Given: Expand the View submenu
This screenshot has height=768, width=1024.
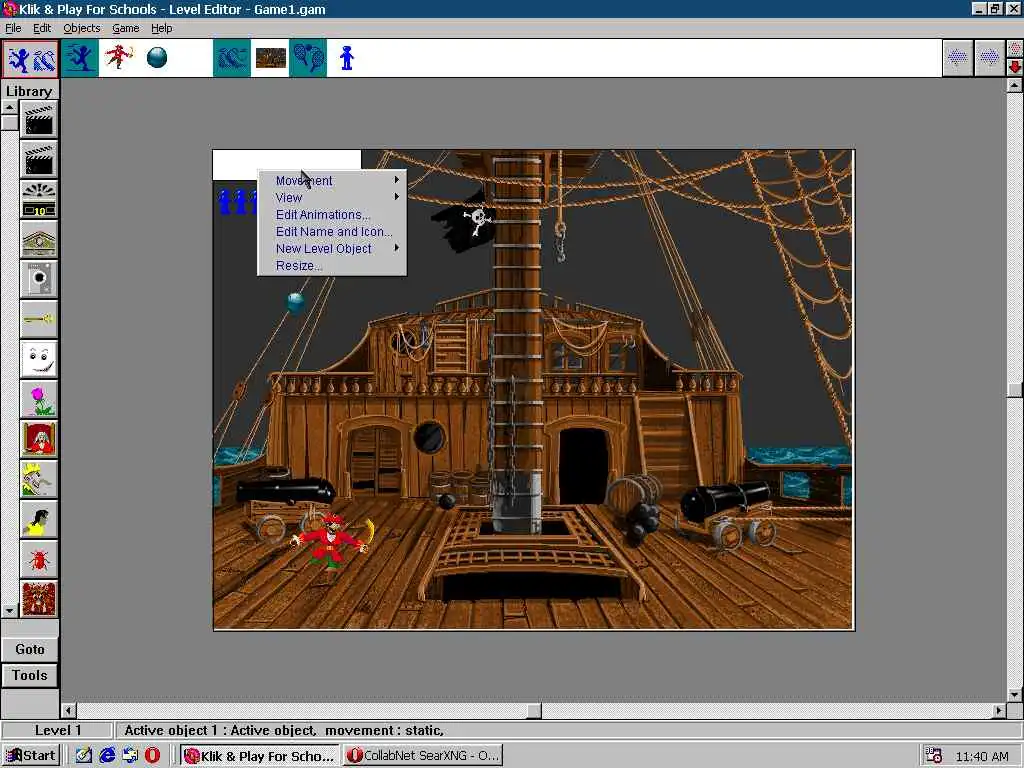Looking at the screenshot, I should (x=332, y=197).
